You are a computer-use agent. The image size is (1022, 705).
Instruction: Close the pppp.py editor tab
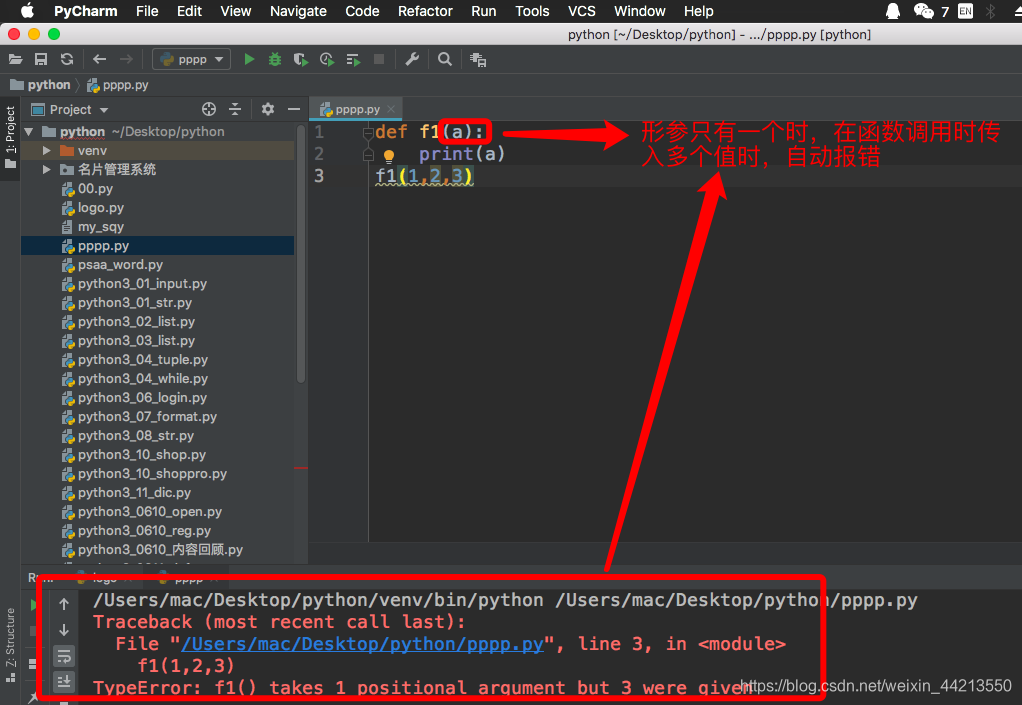pos(391,109)
